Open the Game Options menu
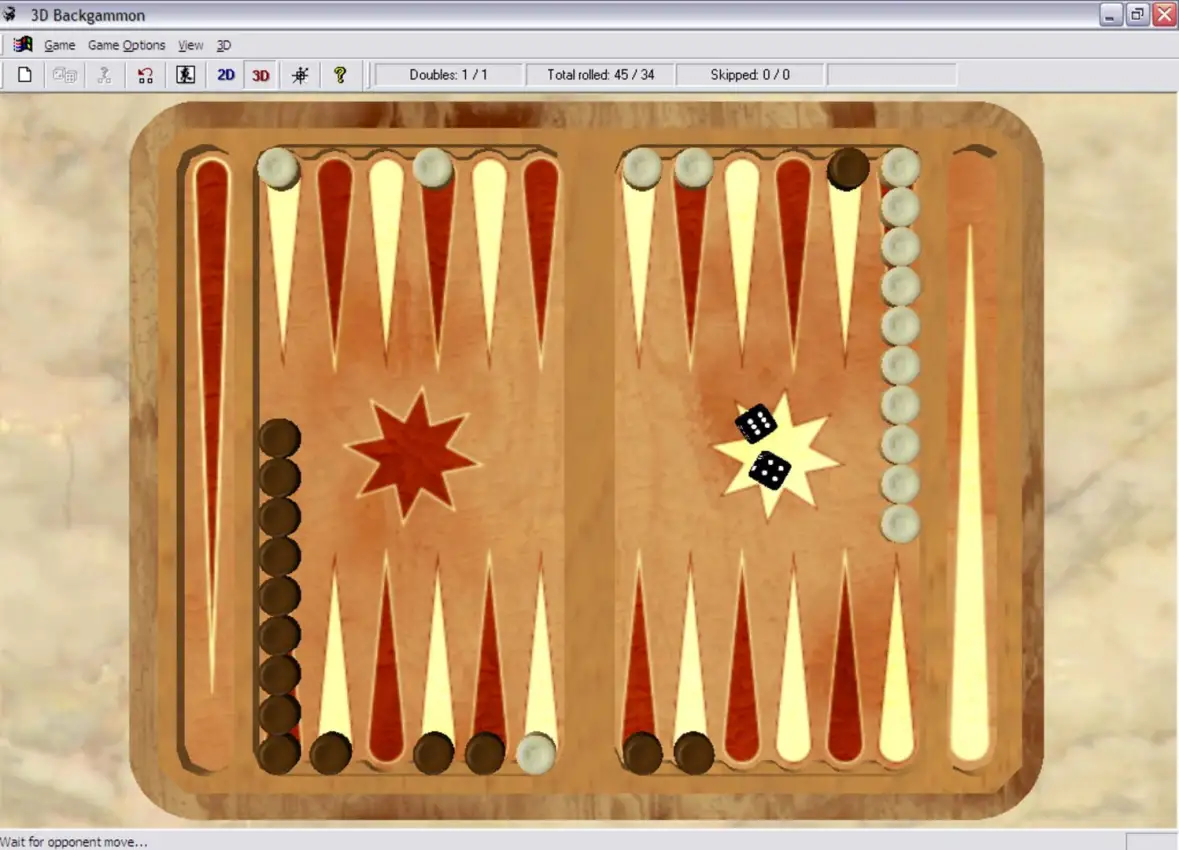1179x850 pixels. tap(126, 45)
